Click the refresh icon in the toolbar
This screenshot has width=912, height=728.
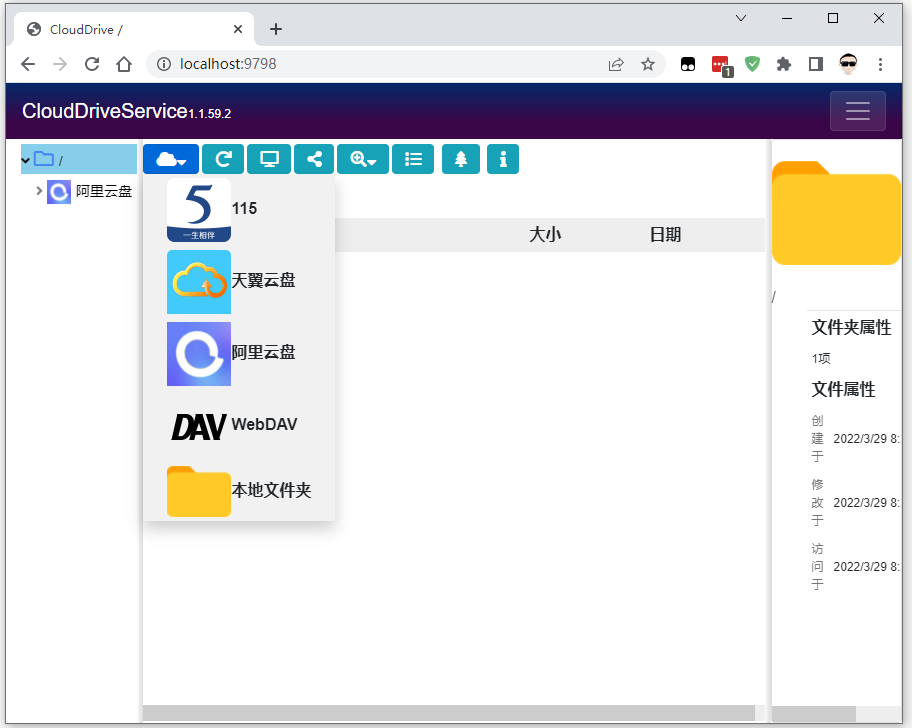(x=222, y=159)
